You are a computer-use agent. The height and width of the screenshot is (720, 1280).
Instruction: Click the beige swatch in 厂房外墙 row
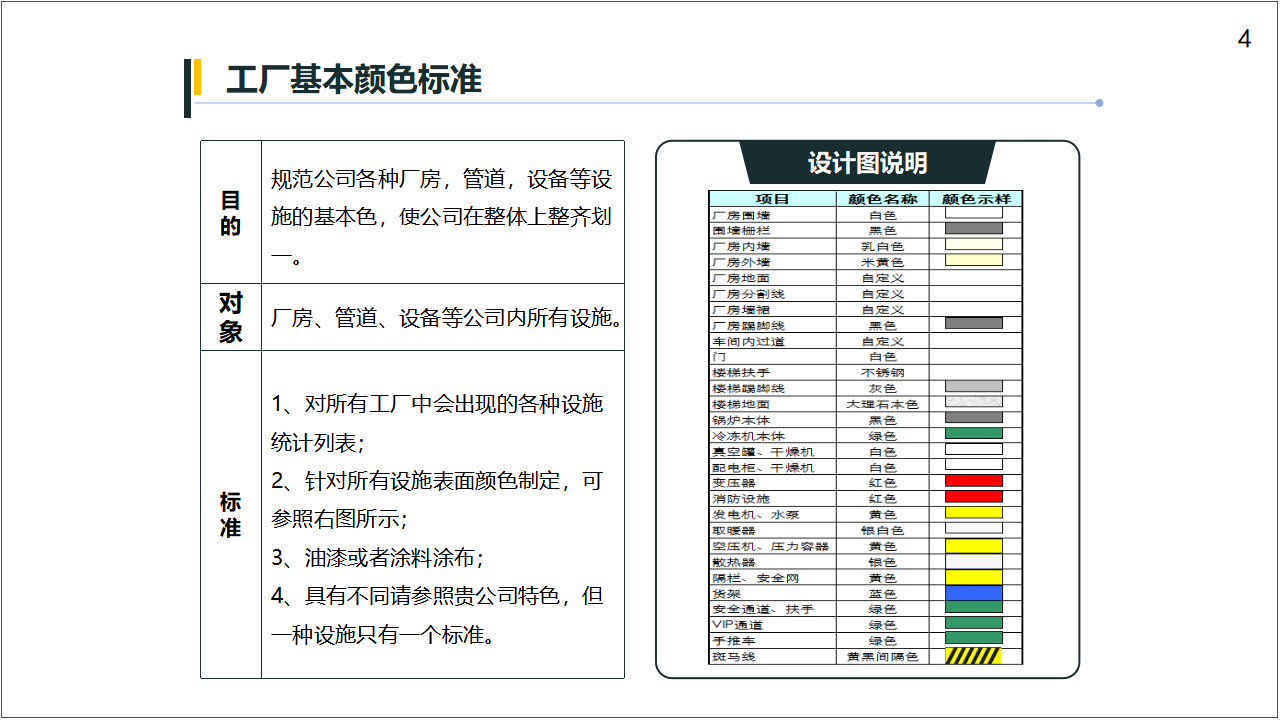pos(973,260)
